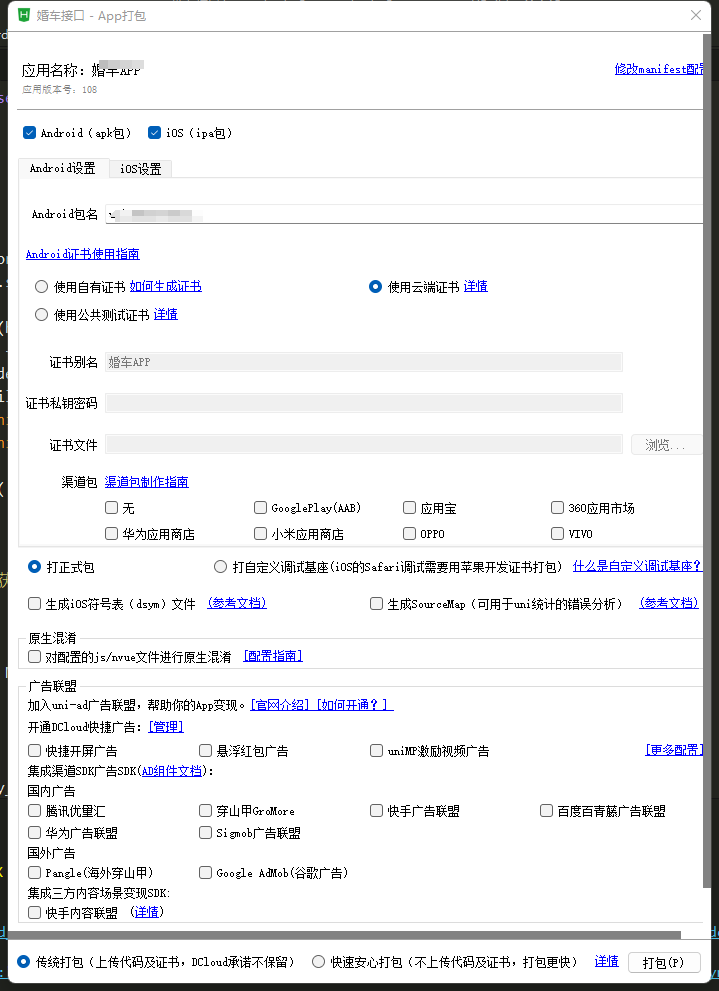Check the GooglePlay(AAB) channel checkbox
Image resolution: width=719 pixels, height=991 pixels.
tap(260, 507)
